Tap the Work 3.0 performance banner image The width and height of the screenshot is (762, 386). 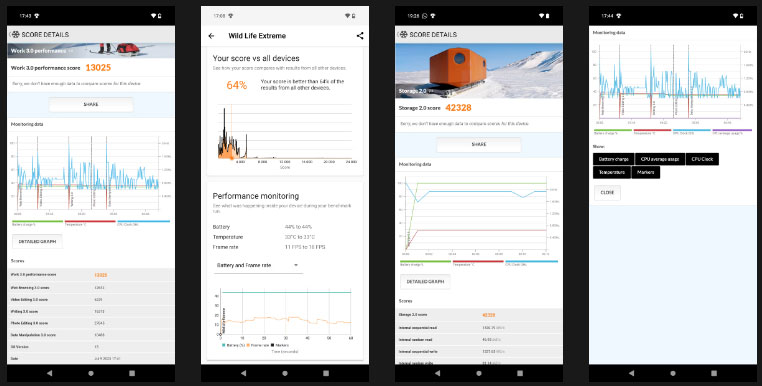tap(91, 51)
